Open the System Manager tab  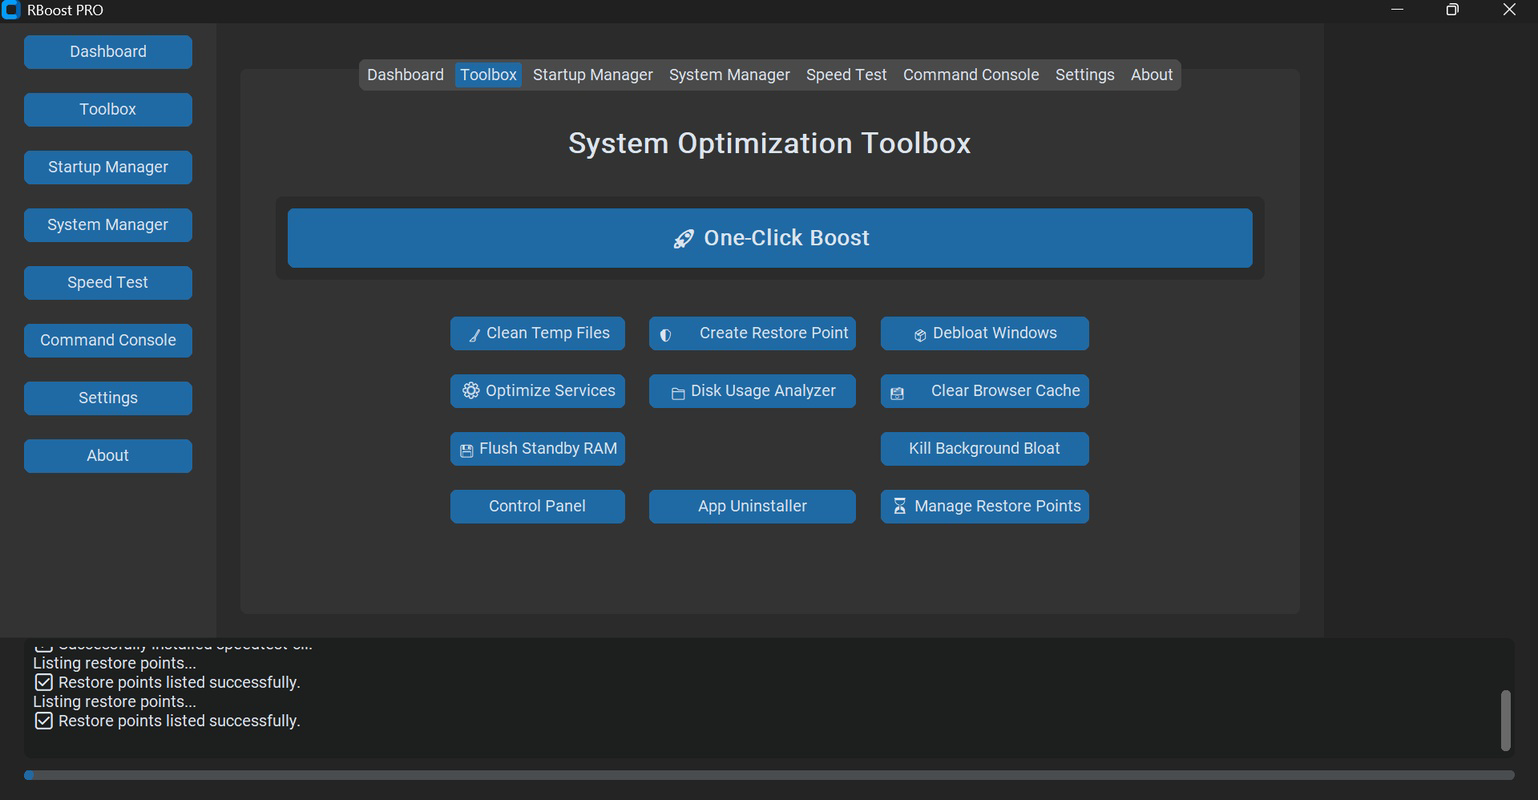[x=729, y=75]
